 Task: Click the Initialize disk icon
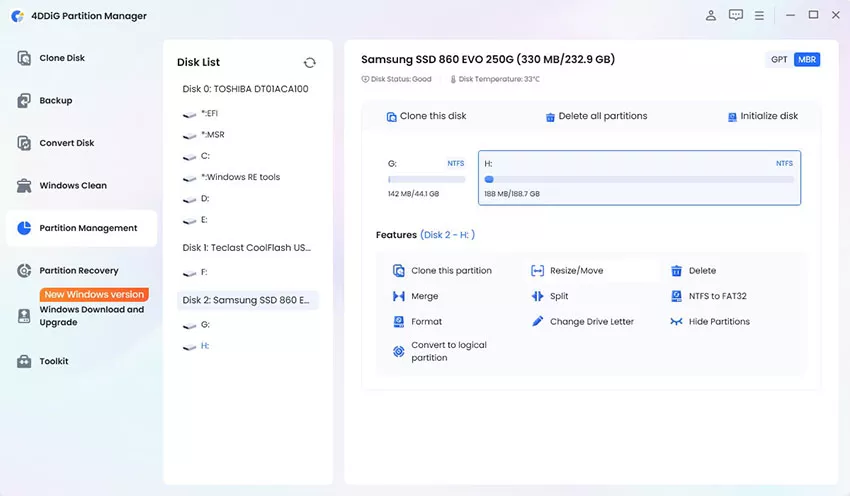pyautogui.click(x=732, y=117)
